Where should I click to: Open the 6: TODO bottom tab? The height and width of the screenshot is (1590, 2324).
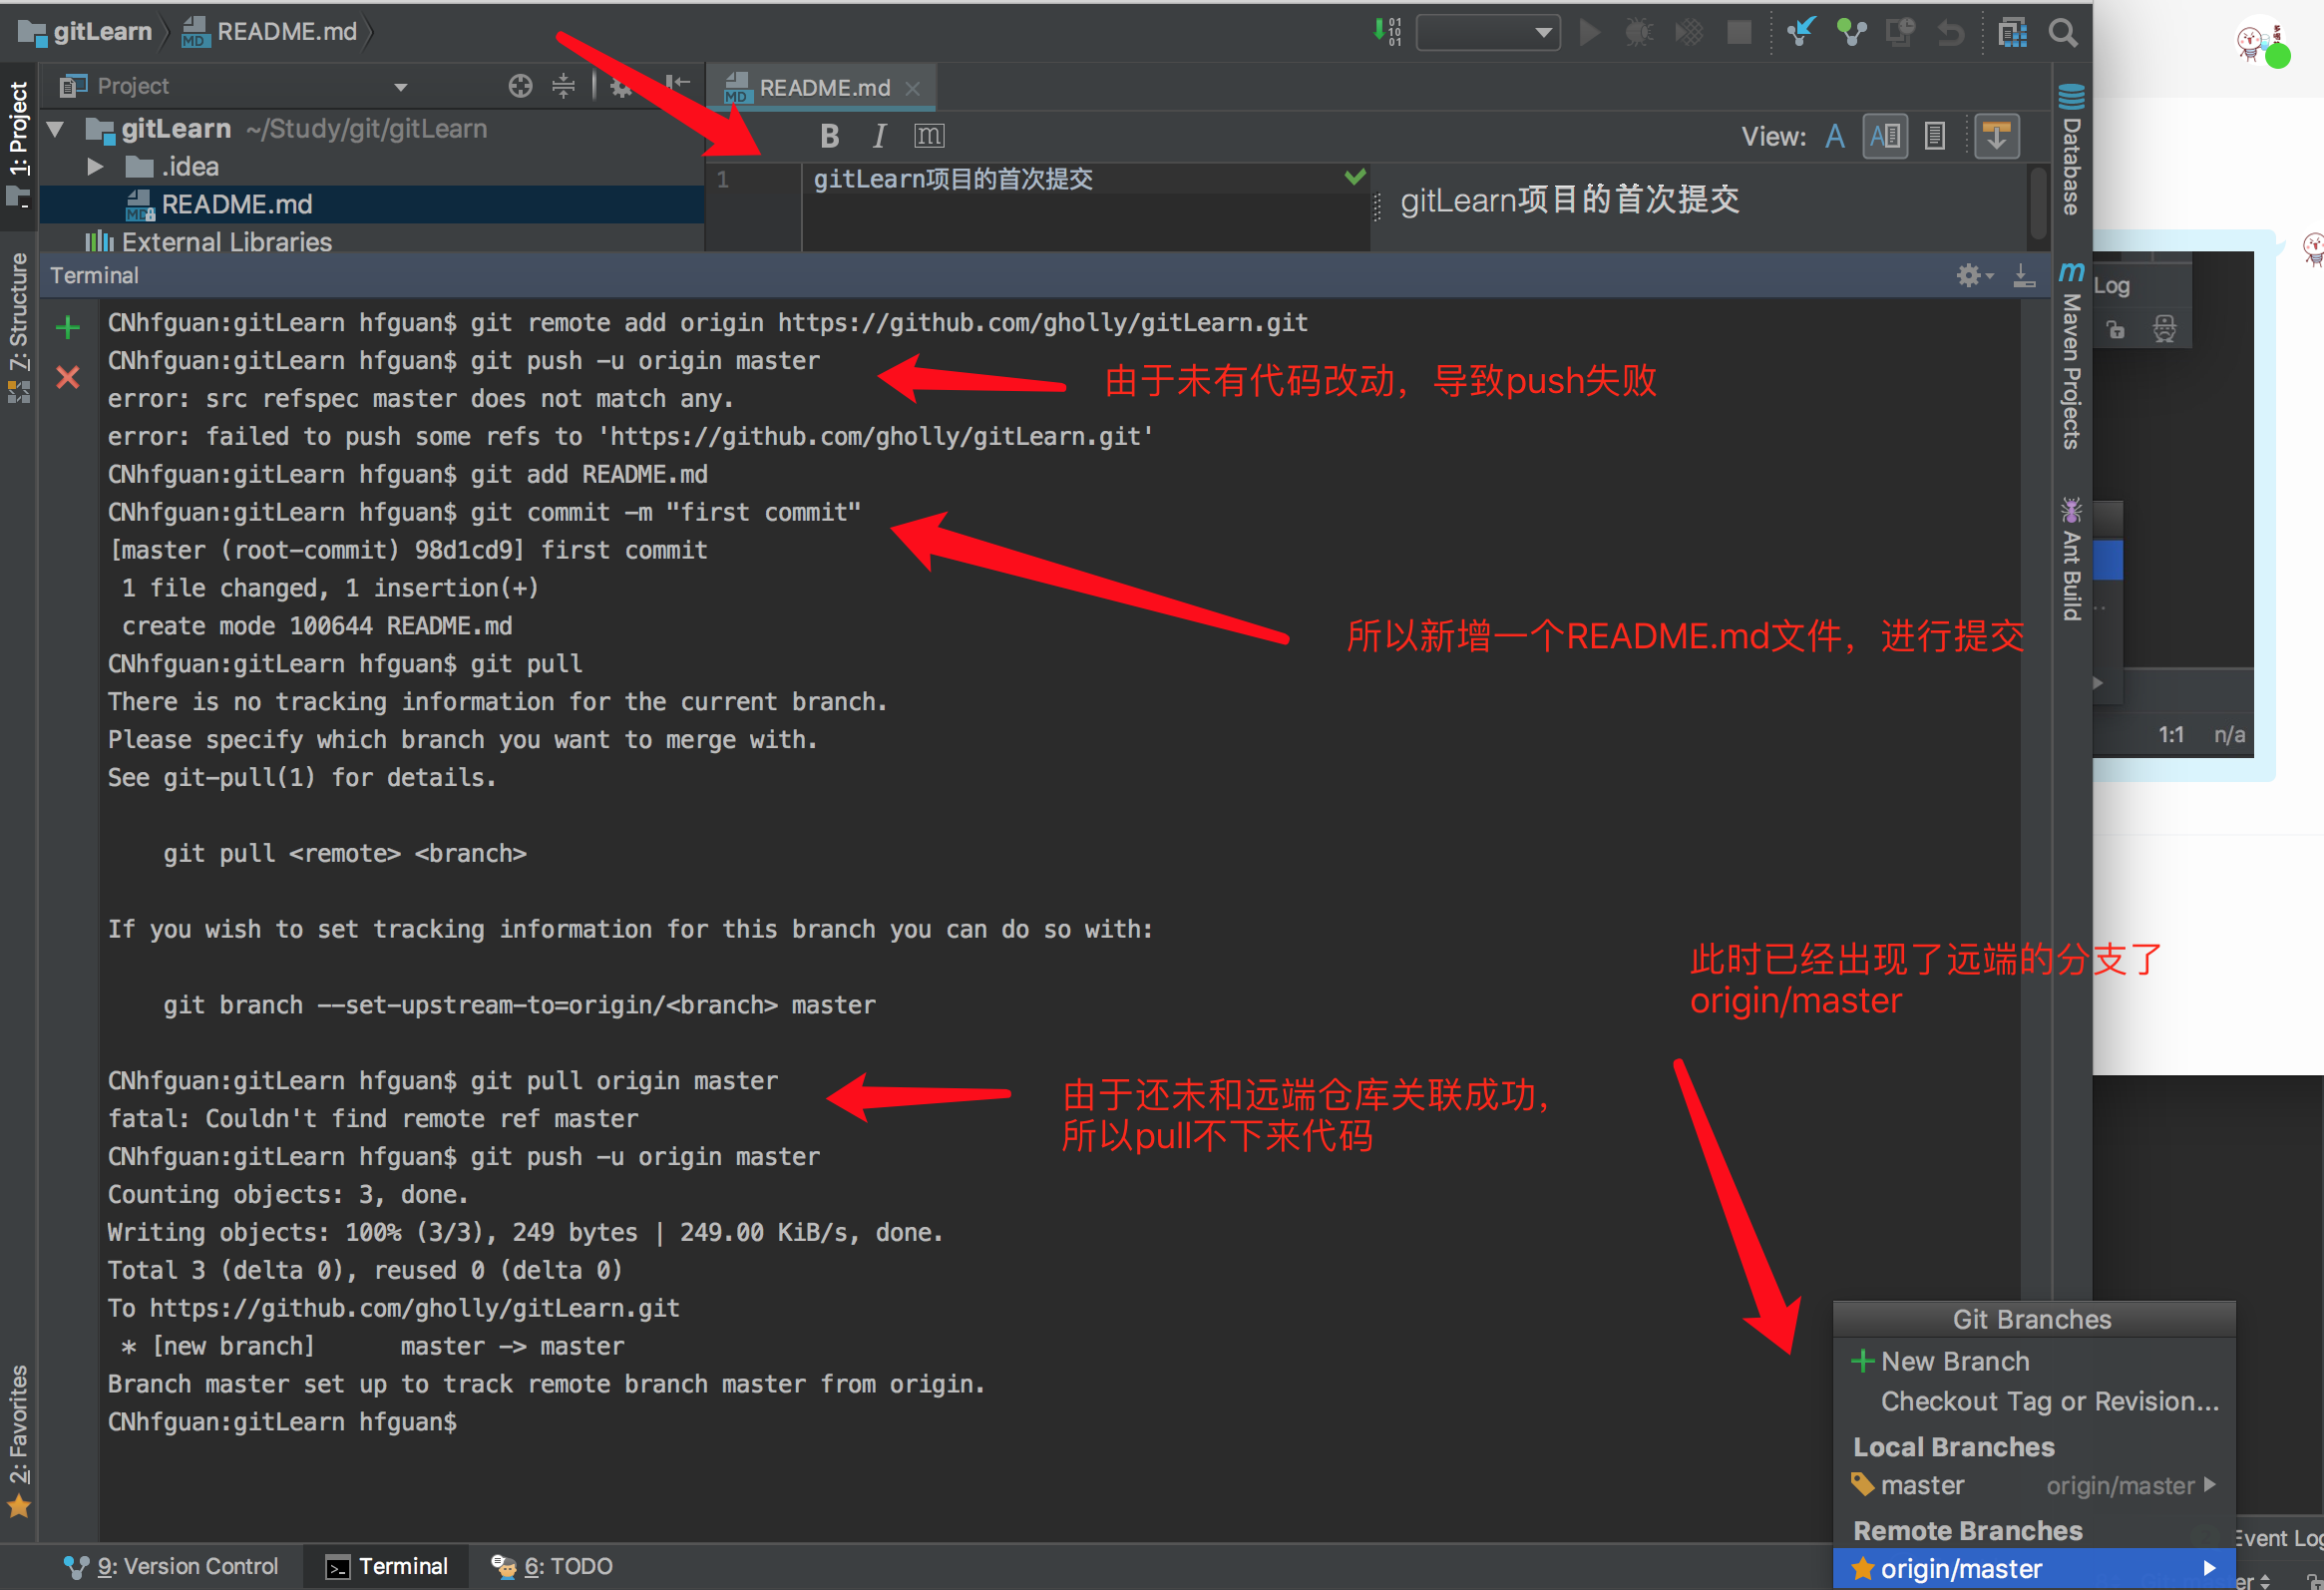tap(552, 1566)
